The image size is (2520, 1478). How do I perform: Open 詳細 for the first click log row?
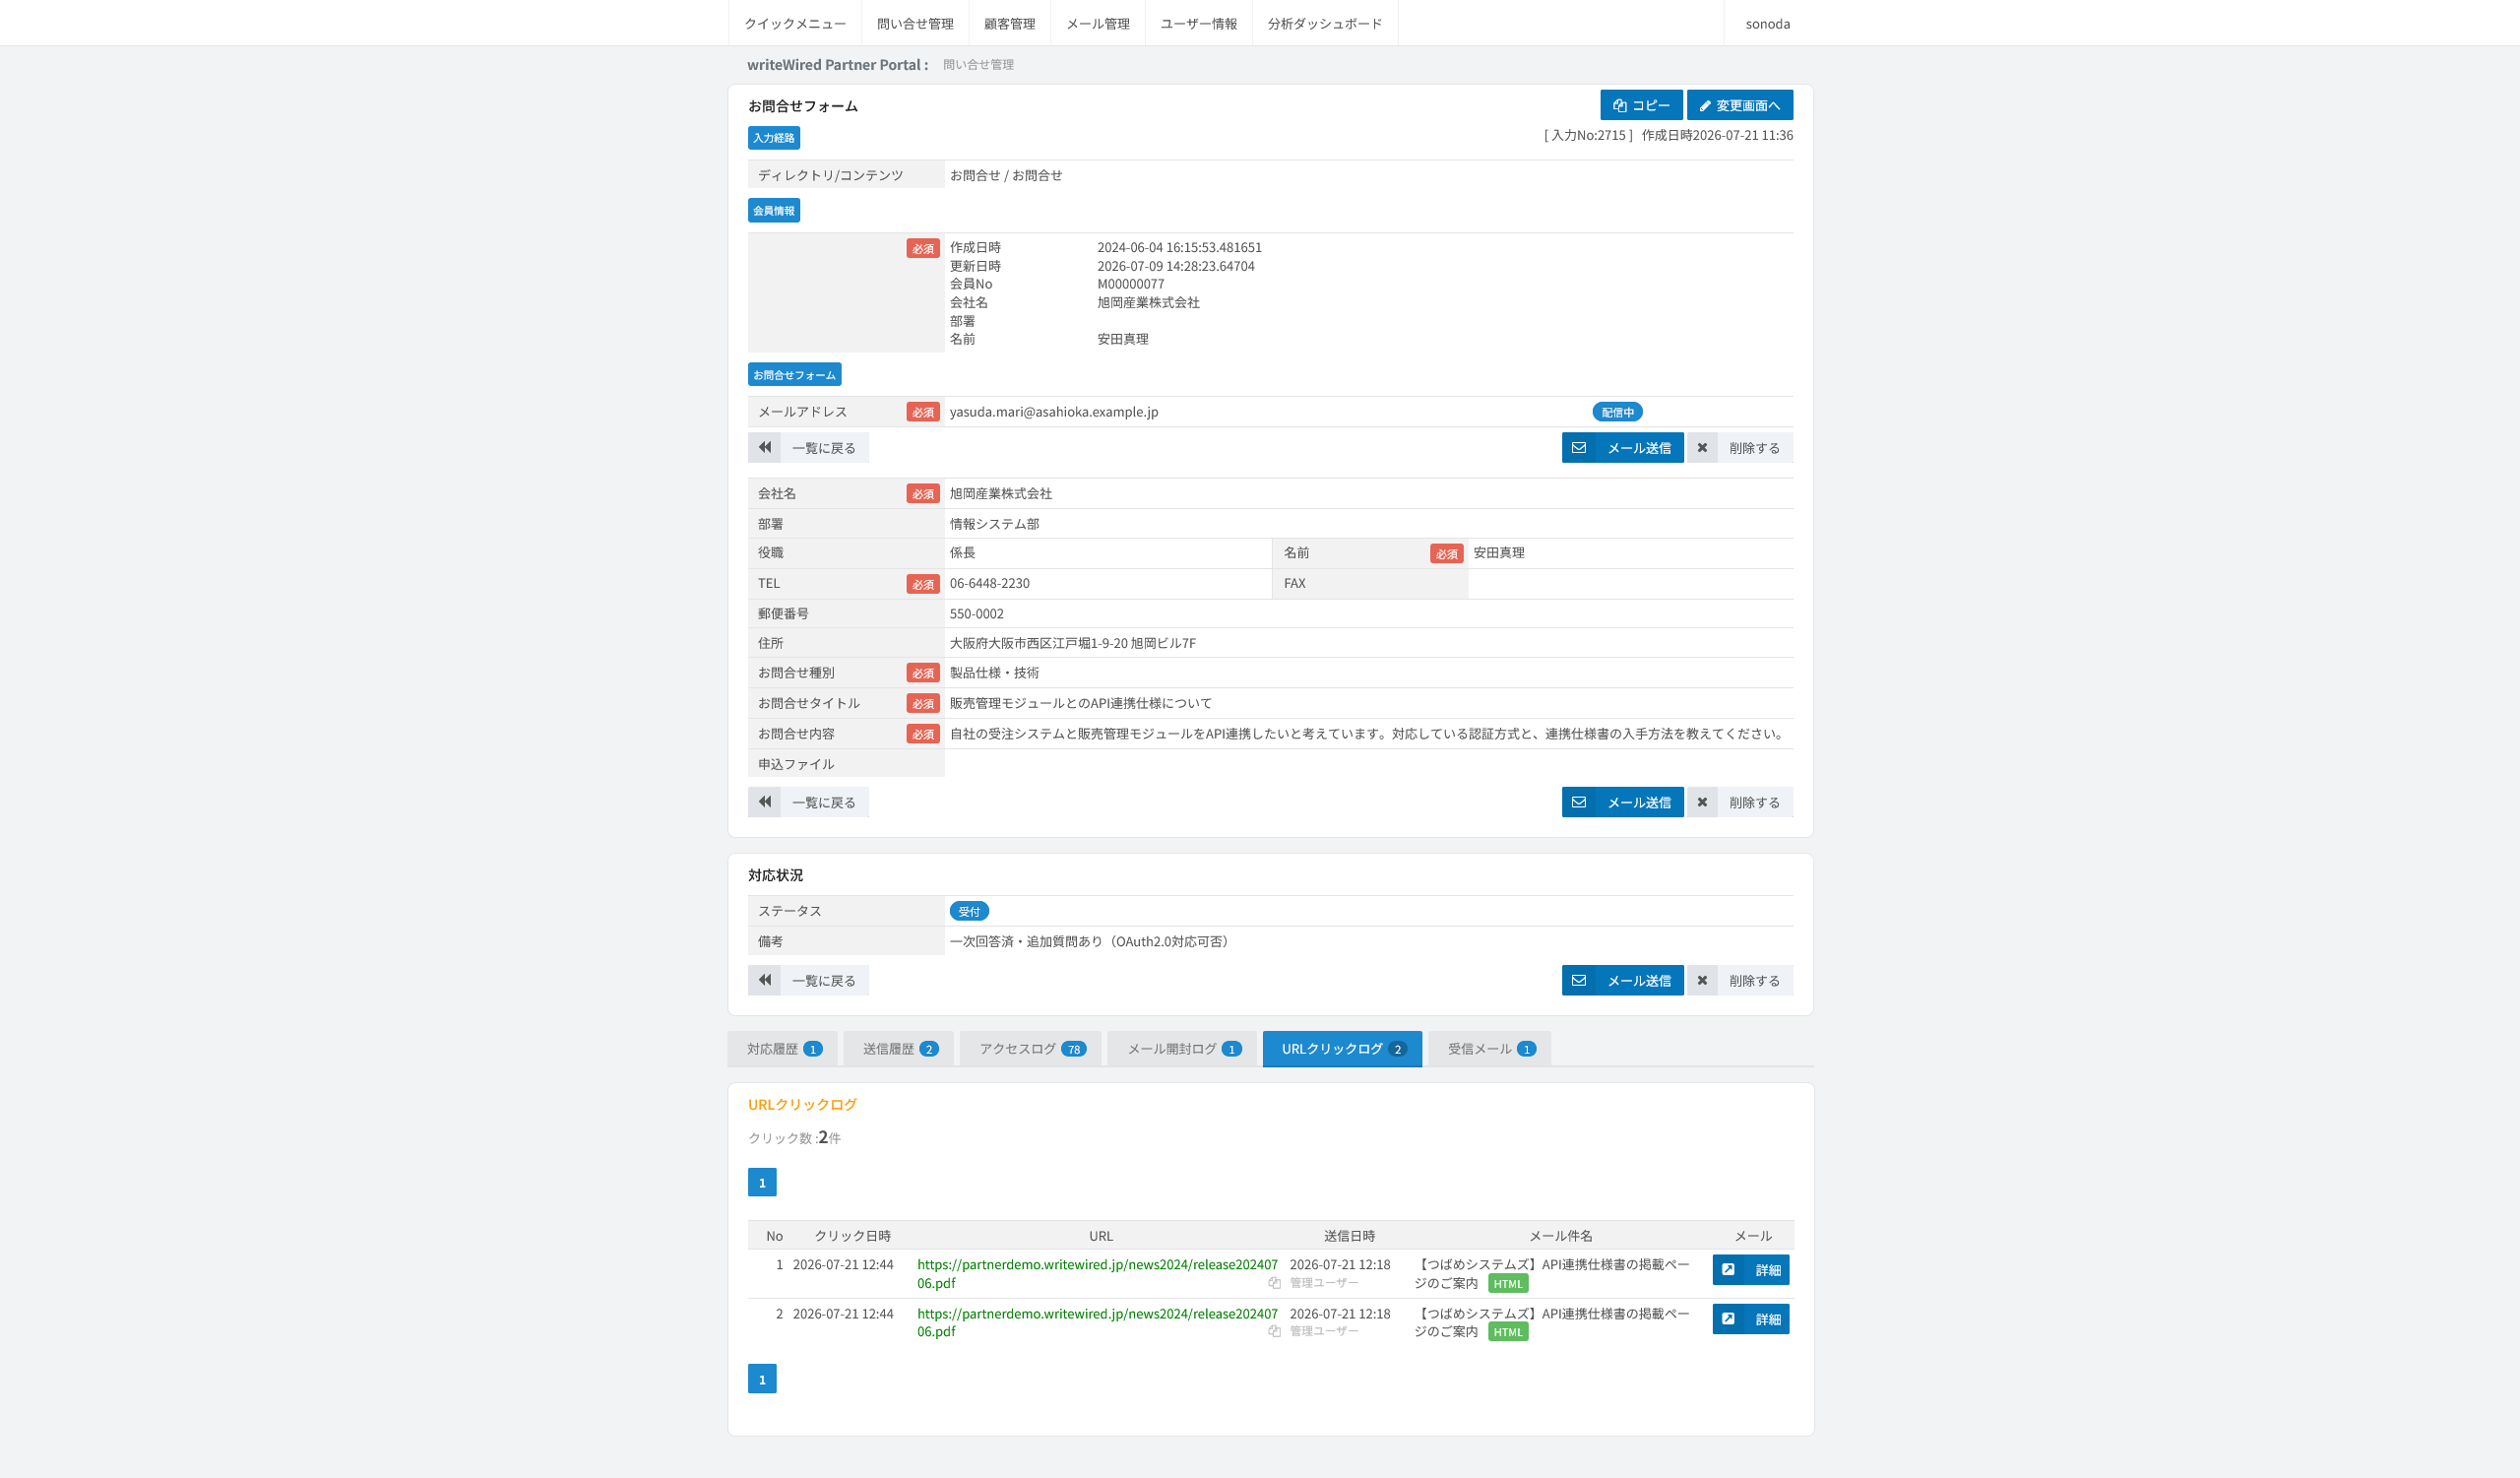point(1750,1270)
